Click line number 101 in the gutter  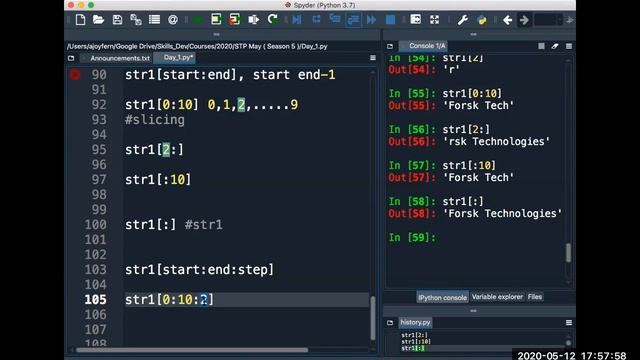(x=96, y=239)
